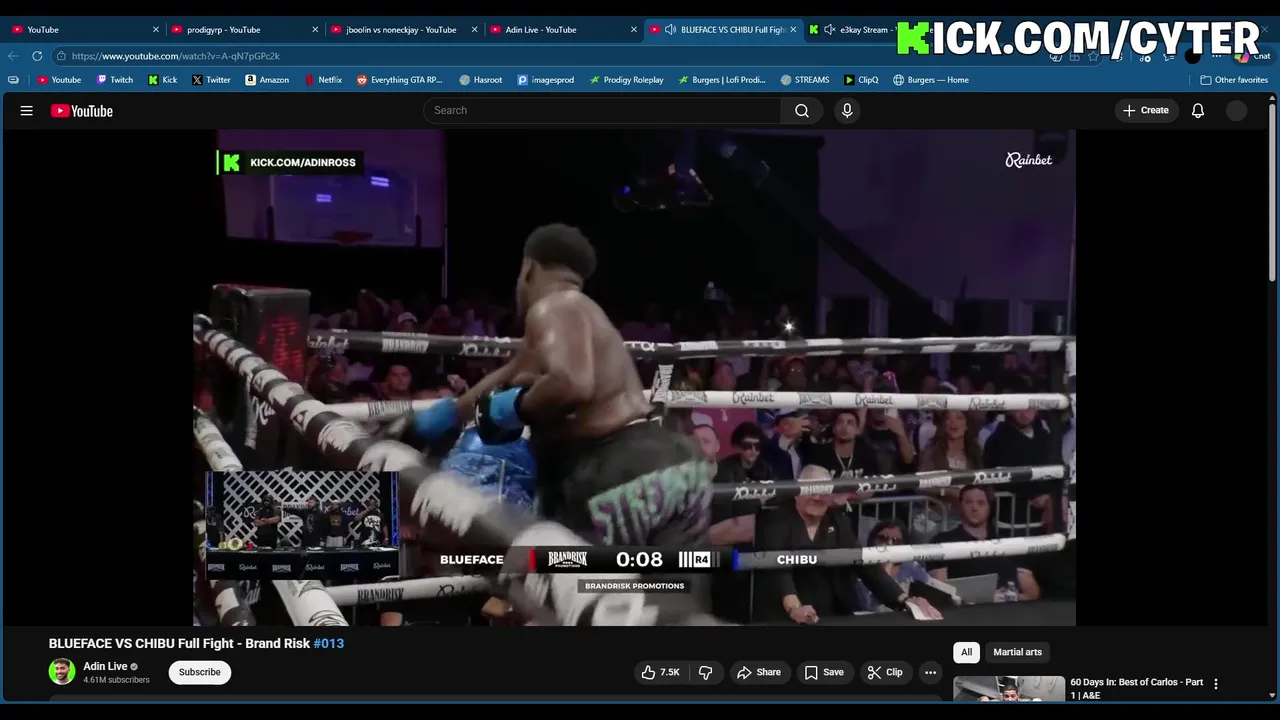Click the video player to pause
Screen dimensions: 1280x720
tap(634, 377)
